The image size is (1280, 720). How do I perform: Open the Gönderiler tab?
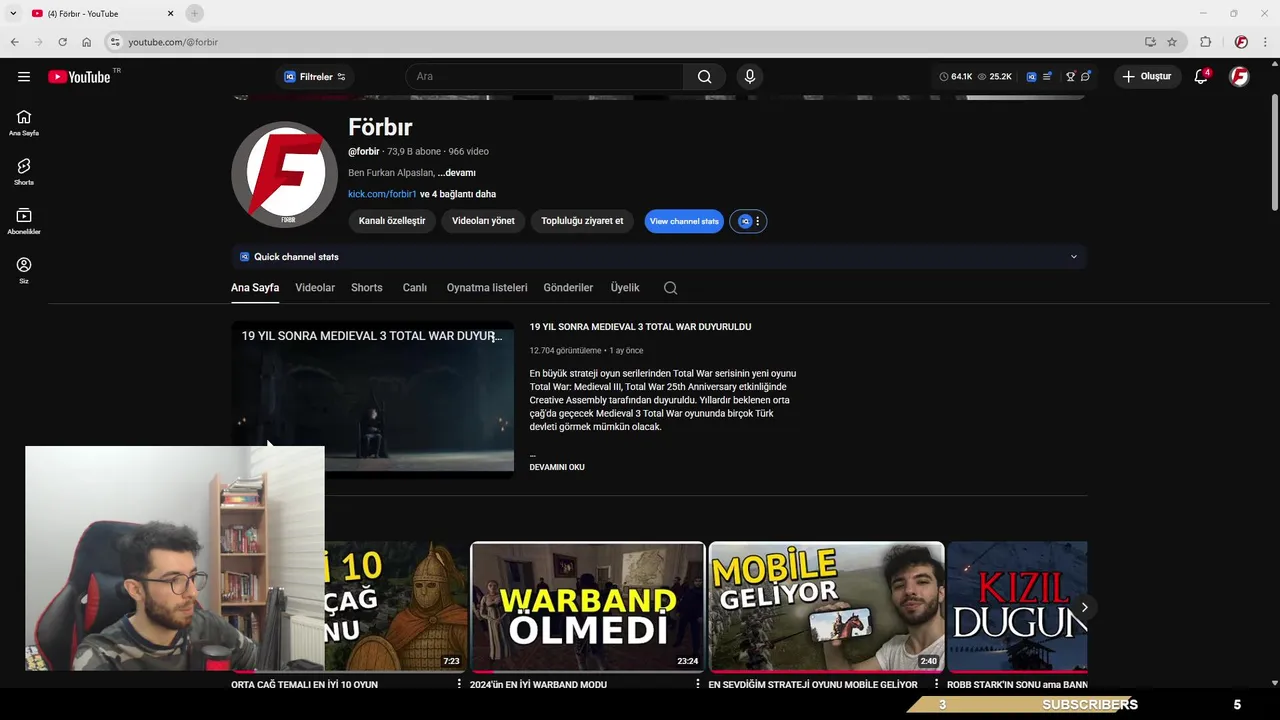tap(568, 288)
